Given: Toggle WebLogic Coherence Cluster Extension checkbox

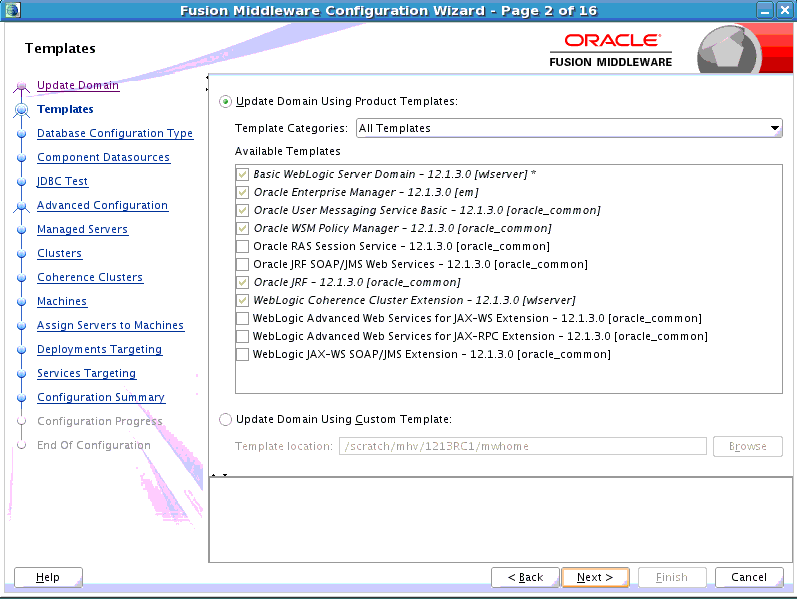Looking at the screenshot, I should [x=243, y=301].
